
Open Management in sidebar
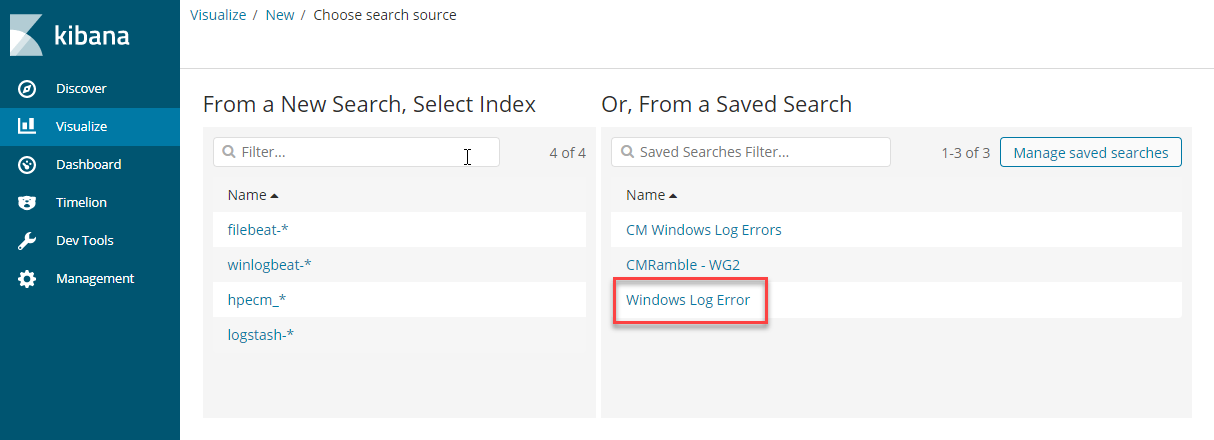90,279
